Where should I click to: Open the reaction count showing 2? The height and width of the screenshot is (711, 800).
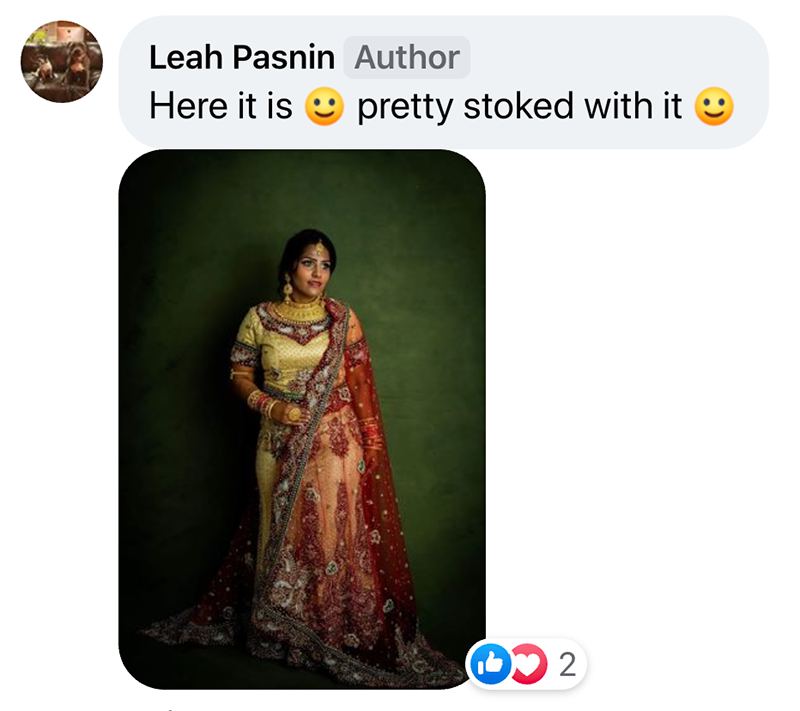click(x=567, y=664)
